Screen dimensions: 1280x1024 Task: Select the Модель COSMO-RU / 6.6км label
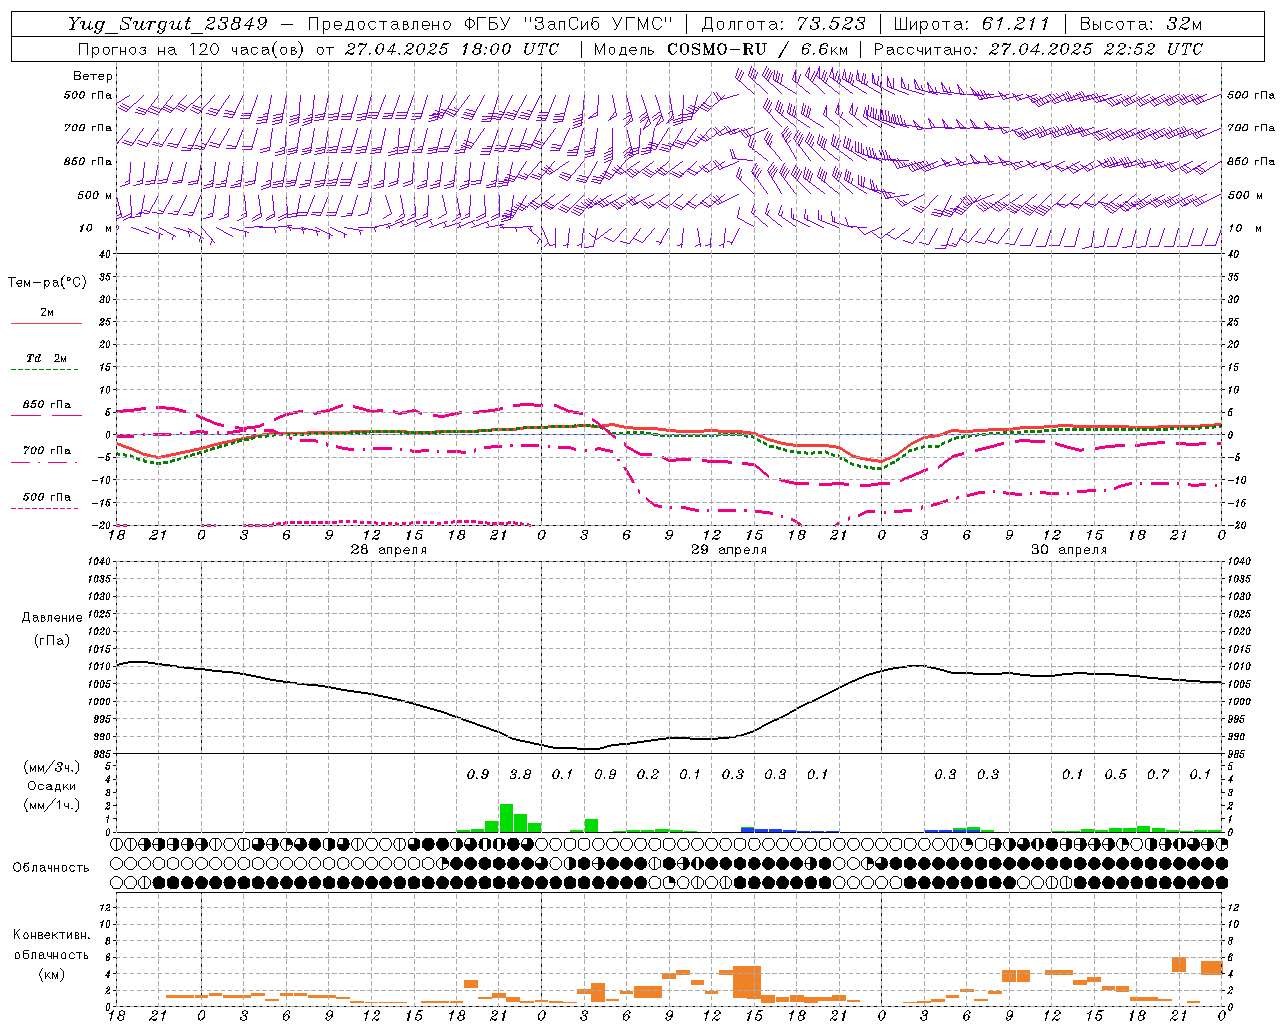pyautogui.click(x=721, y=49)
